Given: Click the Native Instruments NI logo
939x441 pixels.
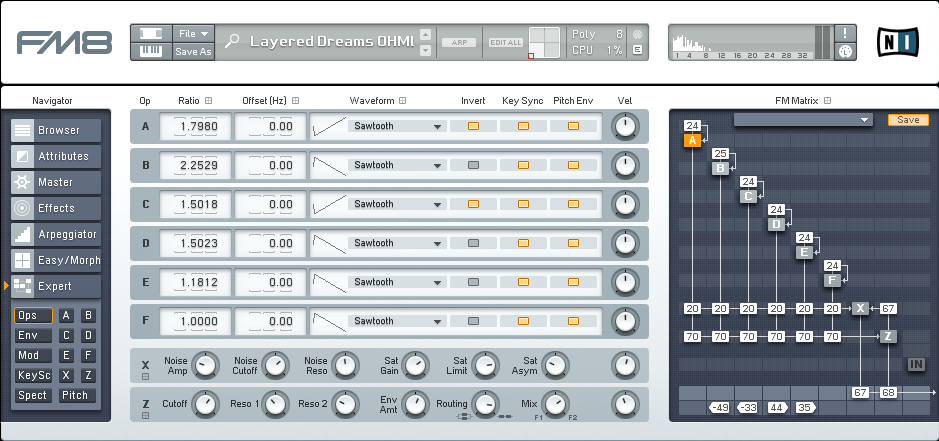Looking at the screenshot, I should pyautogui.click(x=897, y=42).
